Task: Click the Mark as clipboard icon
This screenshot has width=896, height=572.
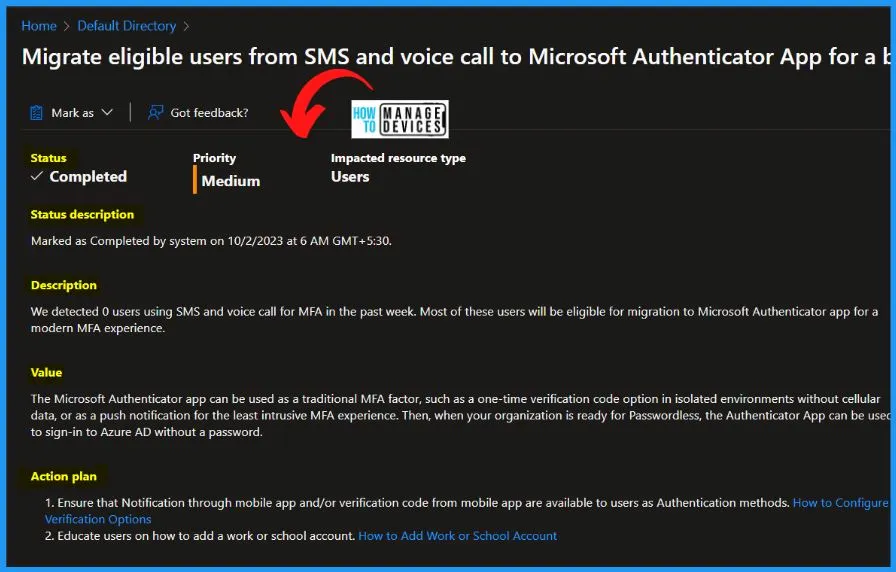Action: point(36,113)
